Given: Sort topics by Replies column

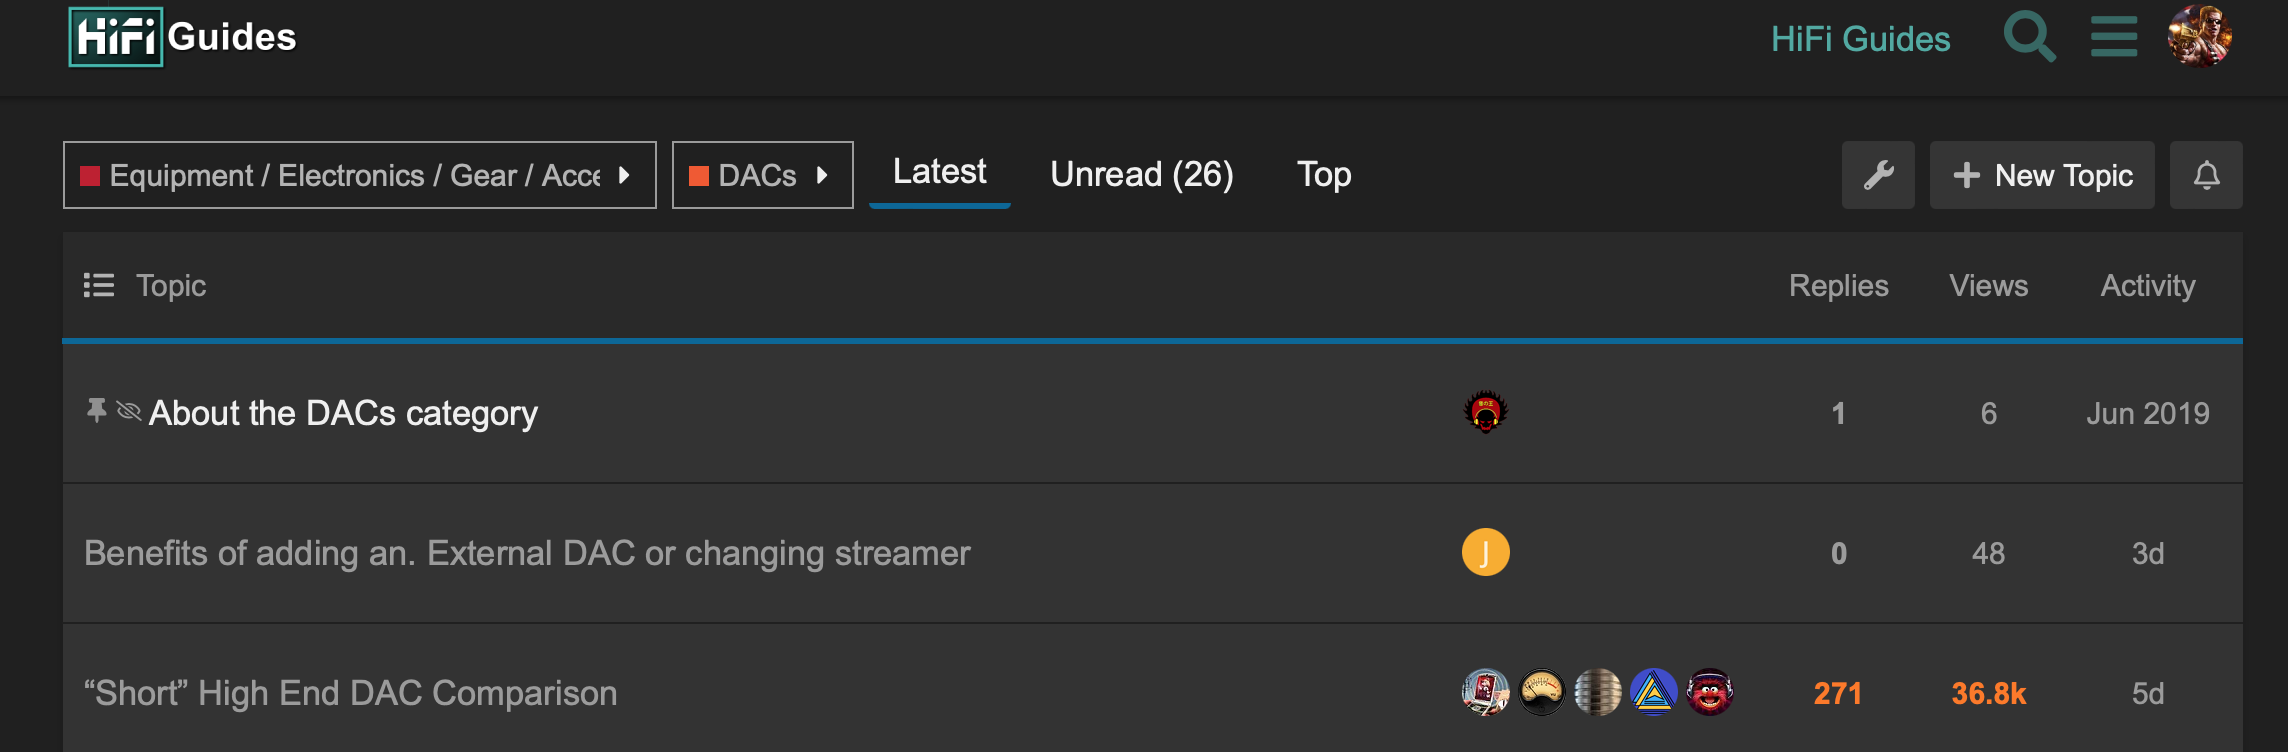Looking at the screenshot, I should pyautogui.click(x=1838, y=286).
